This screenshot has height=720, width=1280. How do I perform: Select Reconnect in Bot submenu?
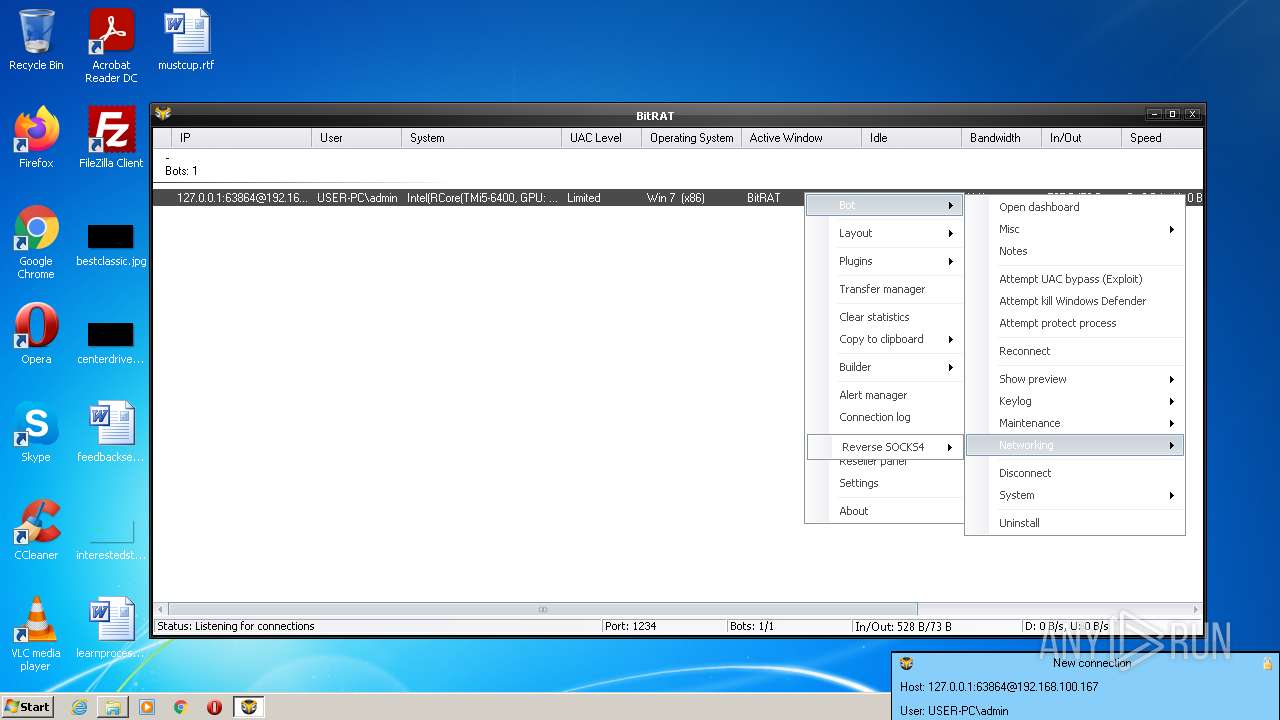(1074, 351)
